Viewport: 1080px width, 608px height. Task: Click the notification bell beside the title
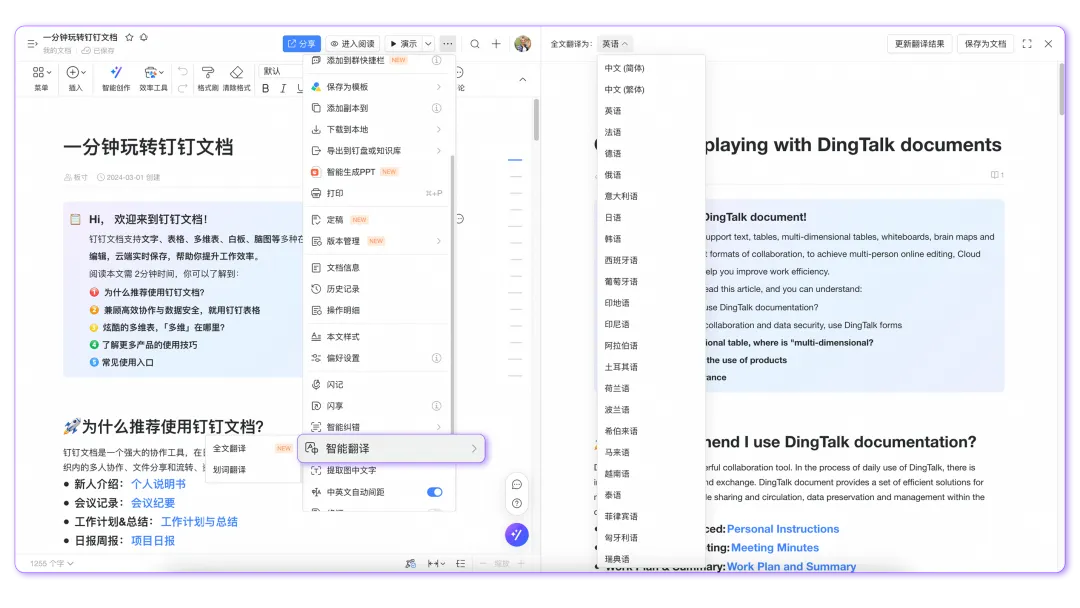(x=144, y=37)
